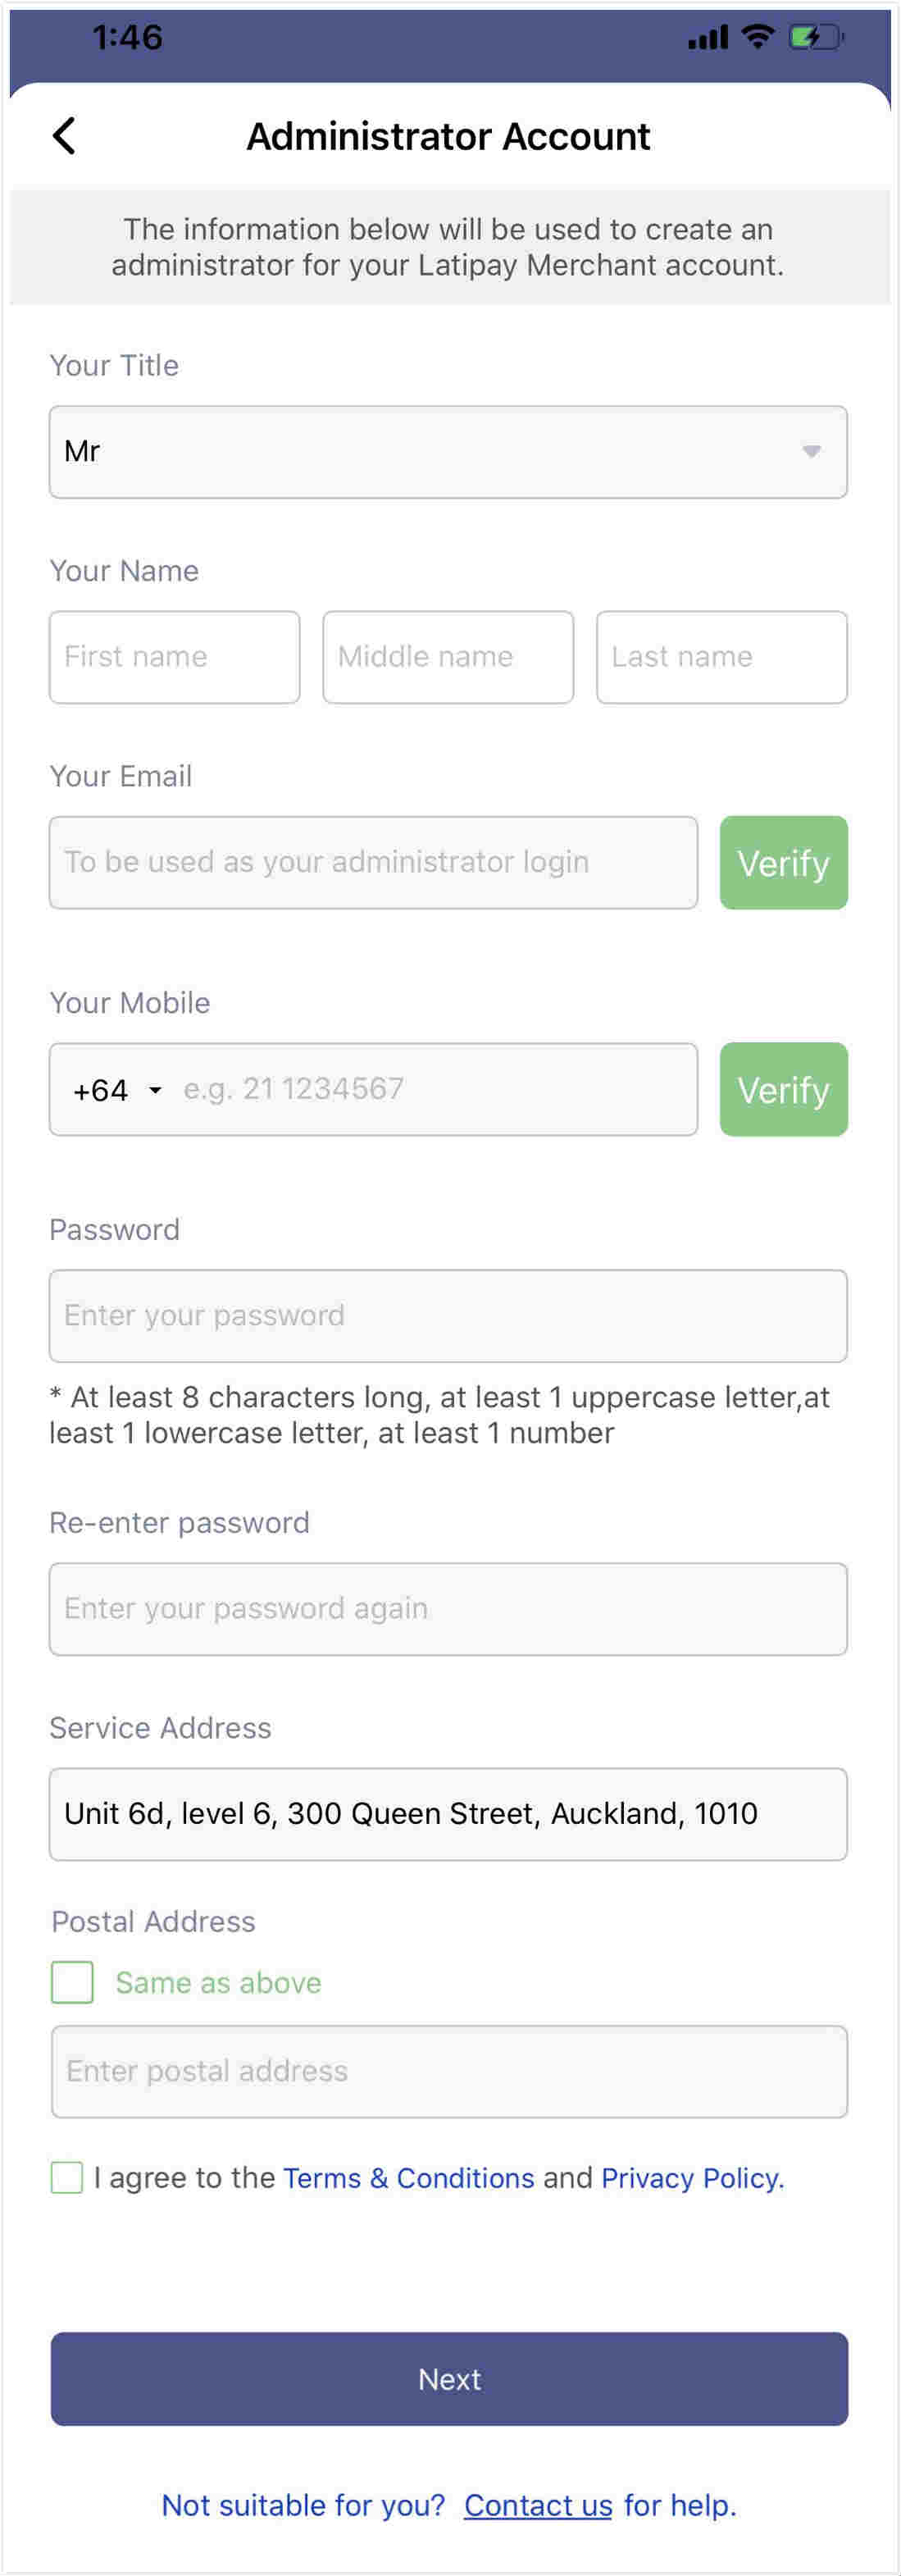Screen dimensions: 901x2576
Task: Focus the Enter postal address field
Action: point(449,2071)
